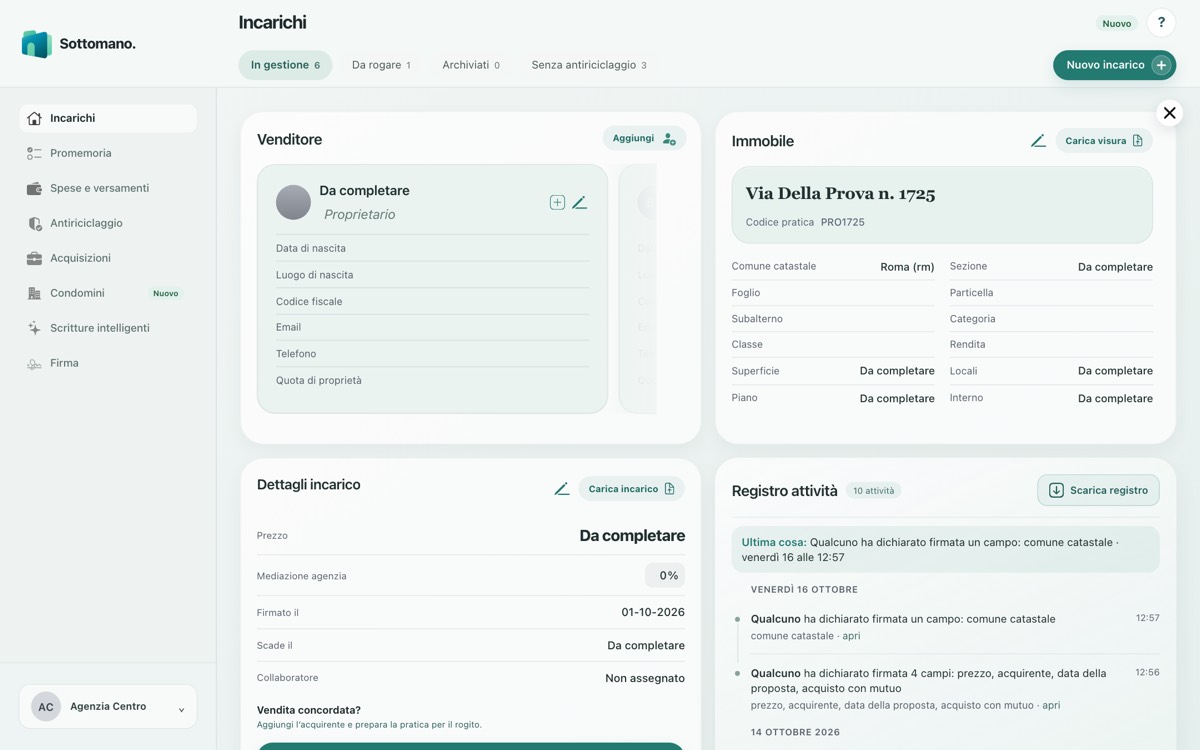Edit the Da completare seller with pencil icon

[579, 202]
